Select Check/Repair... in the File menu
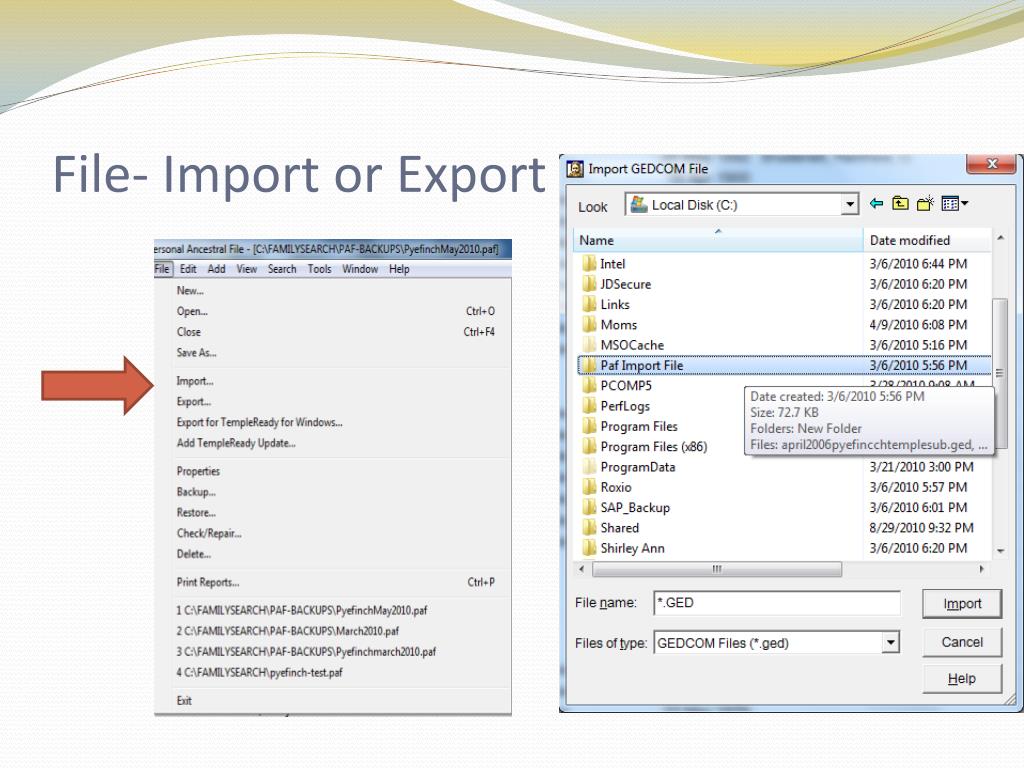 point(209,534)
